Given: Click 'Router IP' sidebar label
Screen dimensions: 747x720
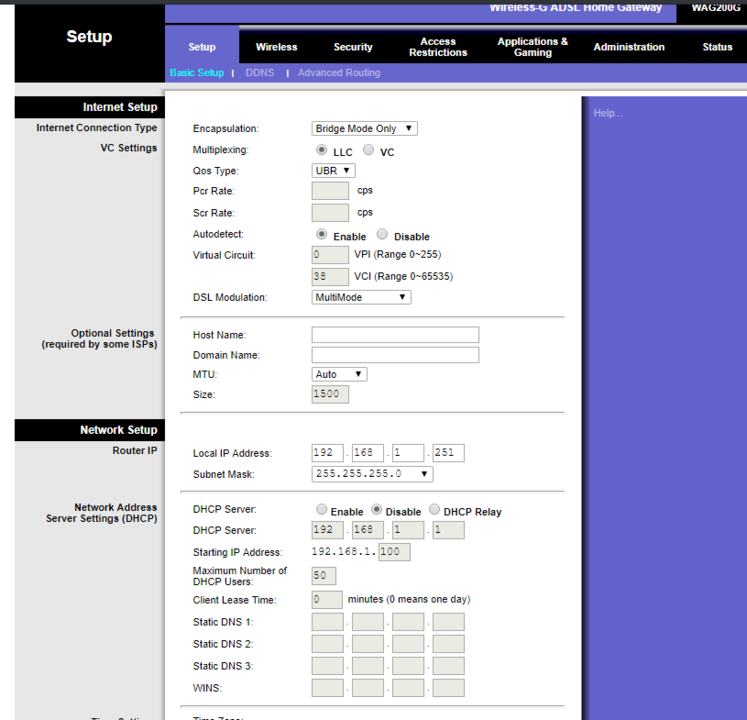Looking at the screenshot, I should [x=135, y=450].
